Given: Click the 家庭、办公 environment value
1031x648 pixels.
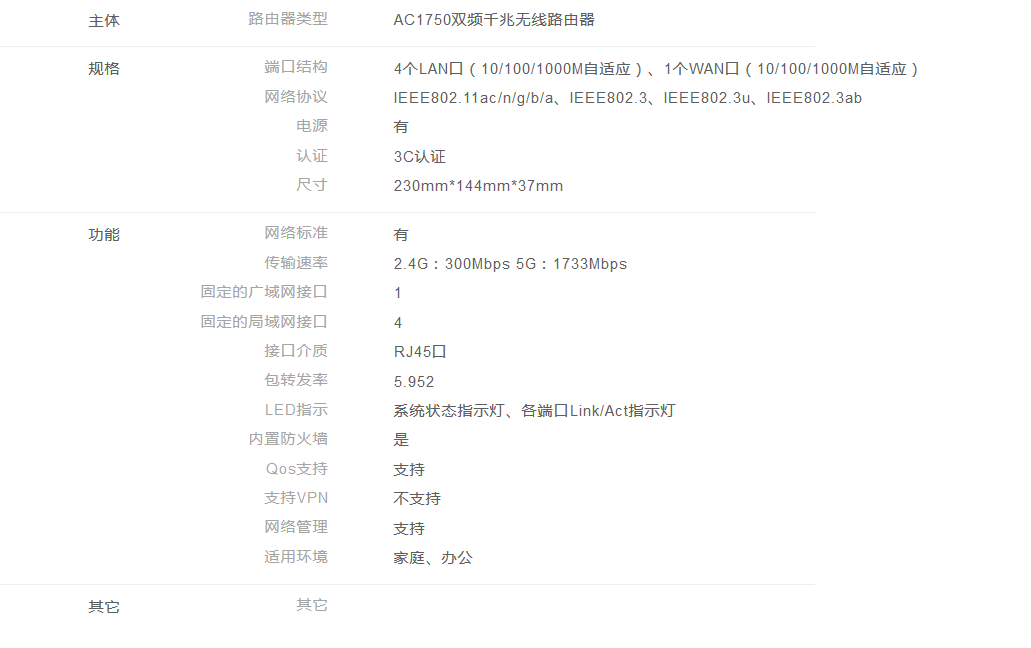Looking at the screenshot, I should click(433, 558).
